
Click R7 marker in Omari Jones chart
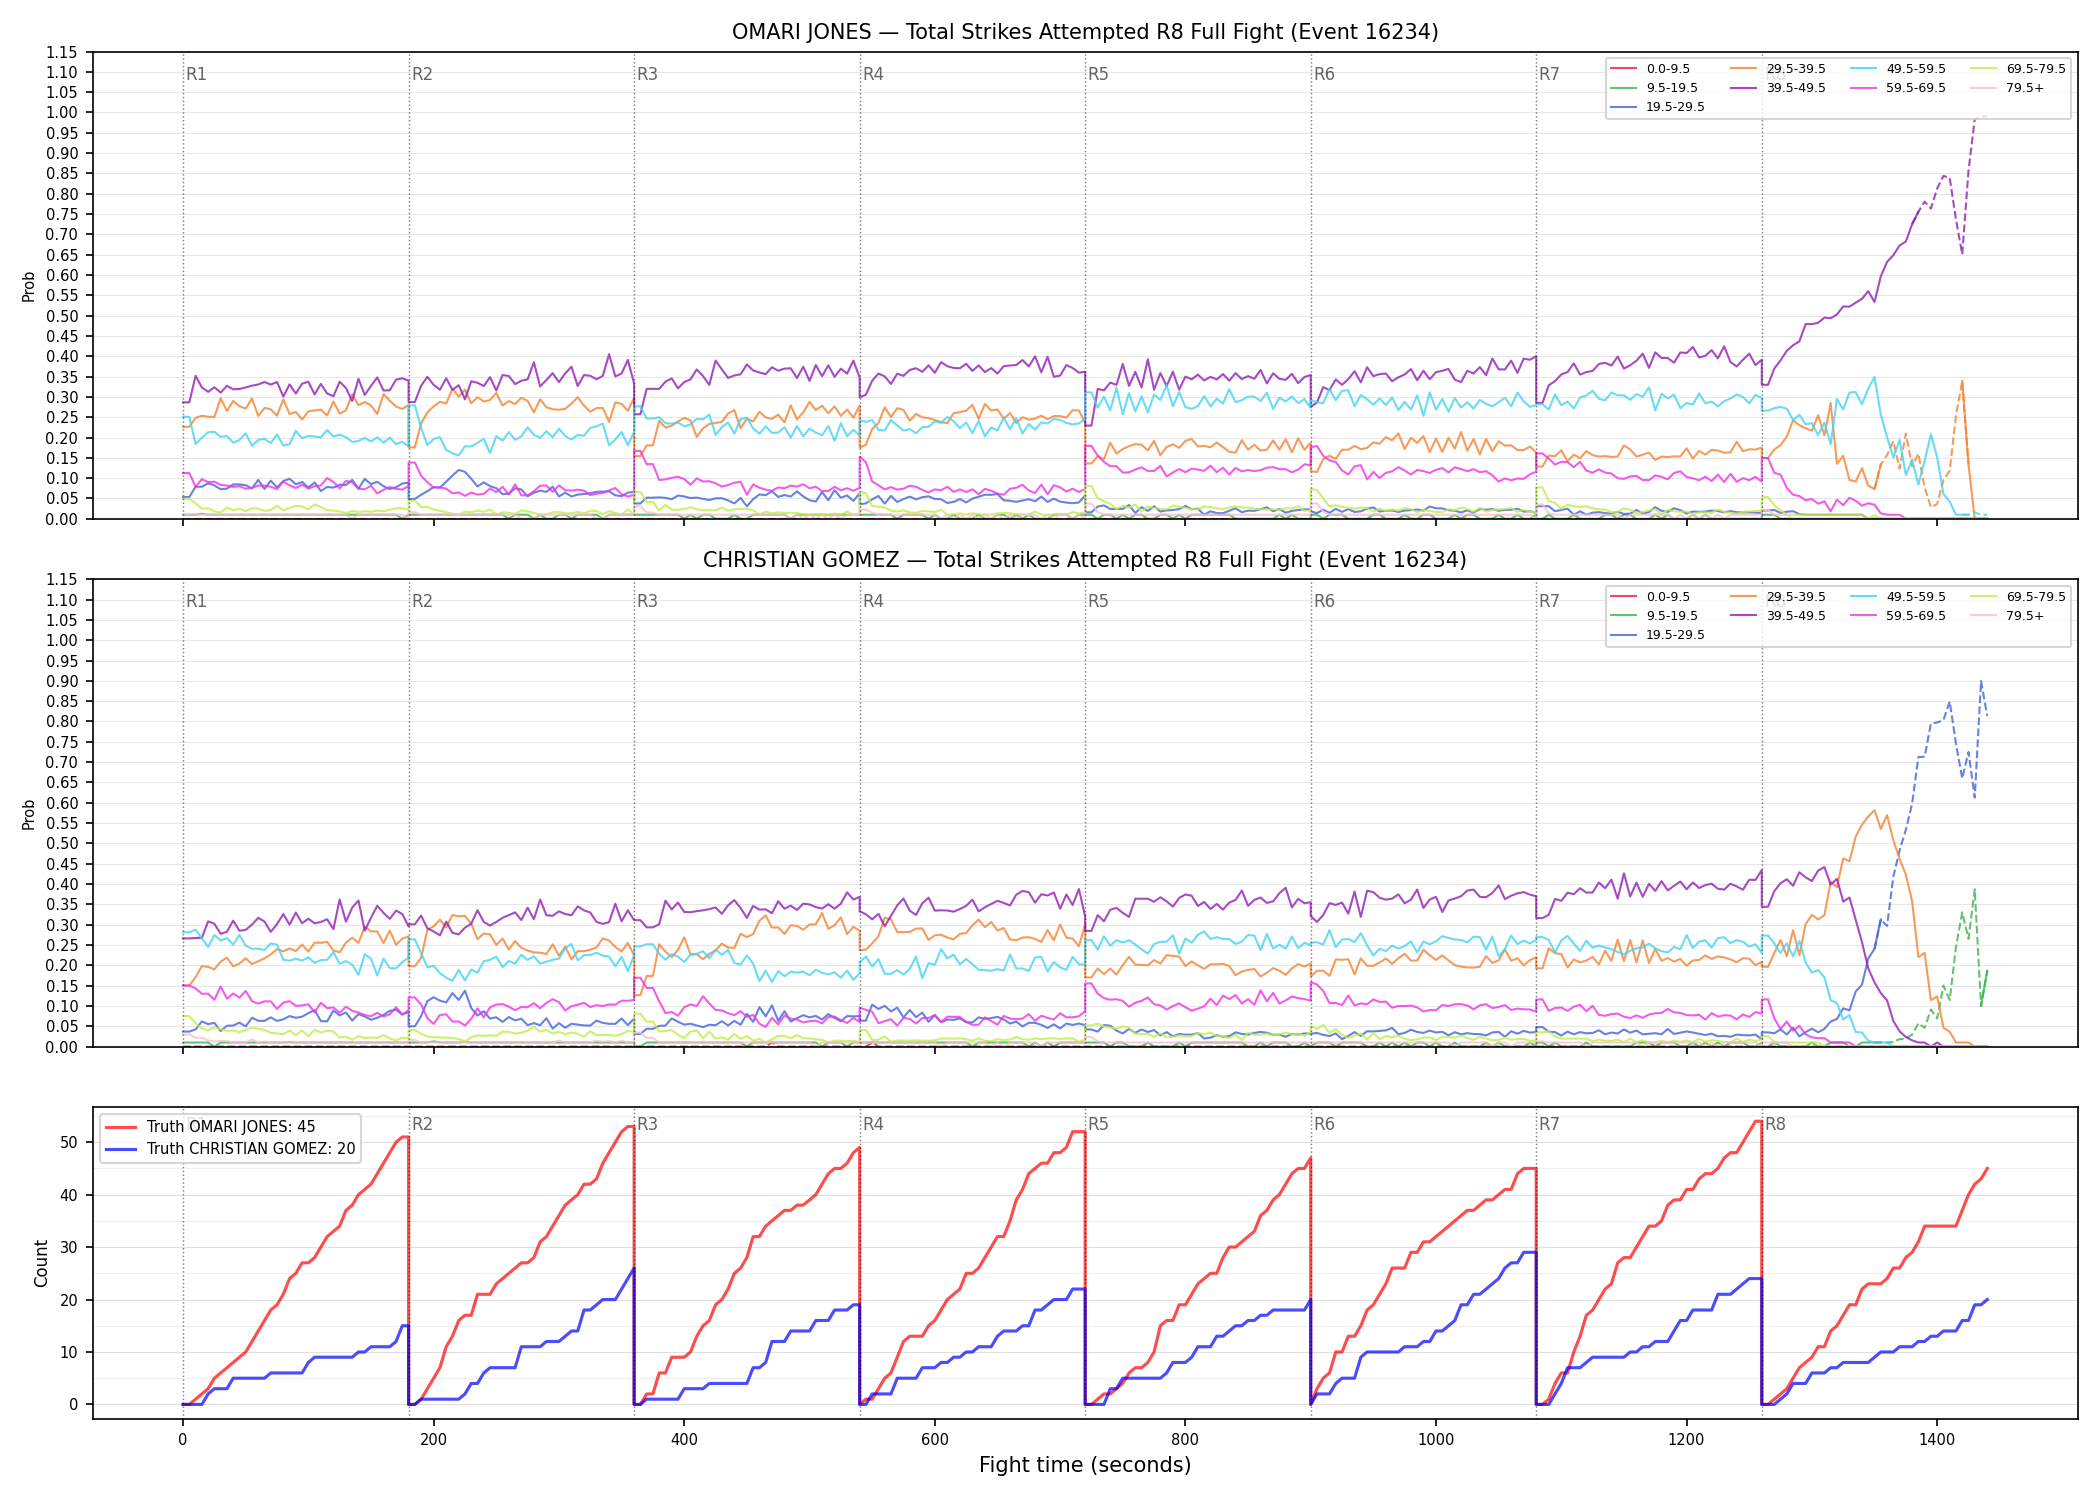click(1549, 74)
